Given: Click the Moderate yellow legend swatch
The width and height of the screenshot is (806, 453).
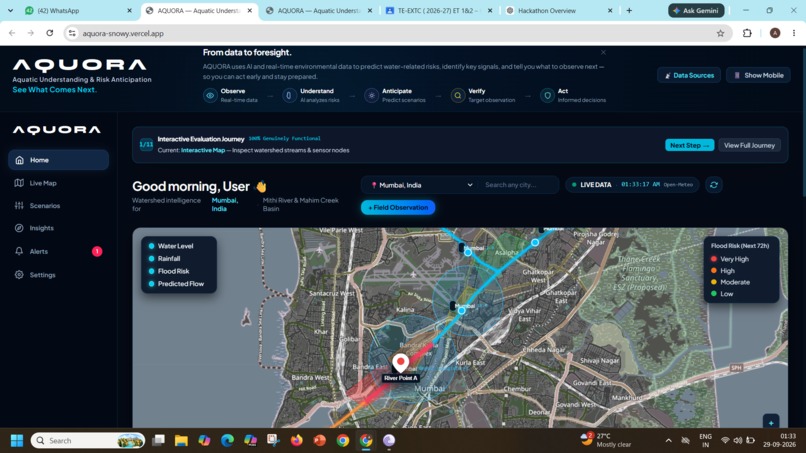Looking at the screenshot, I should [713, 282].
